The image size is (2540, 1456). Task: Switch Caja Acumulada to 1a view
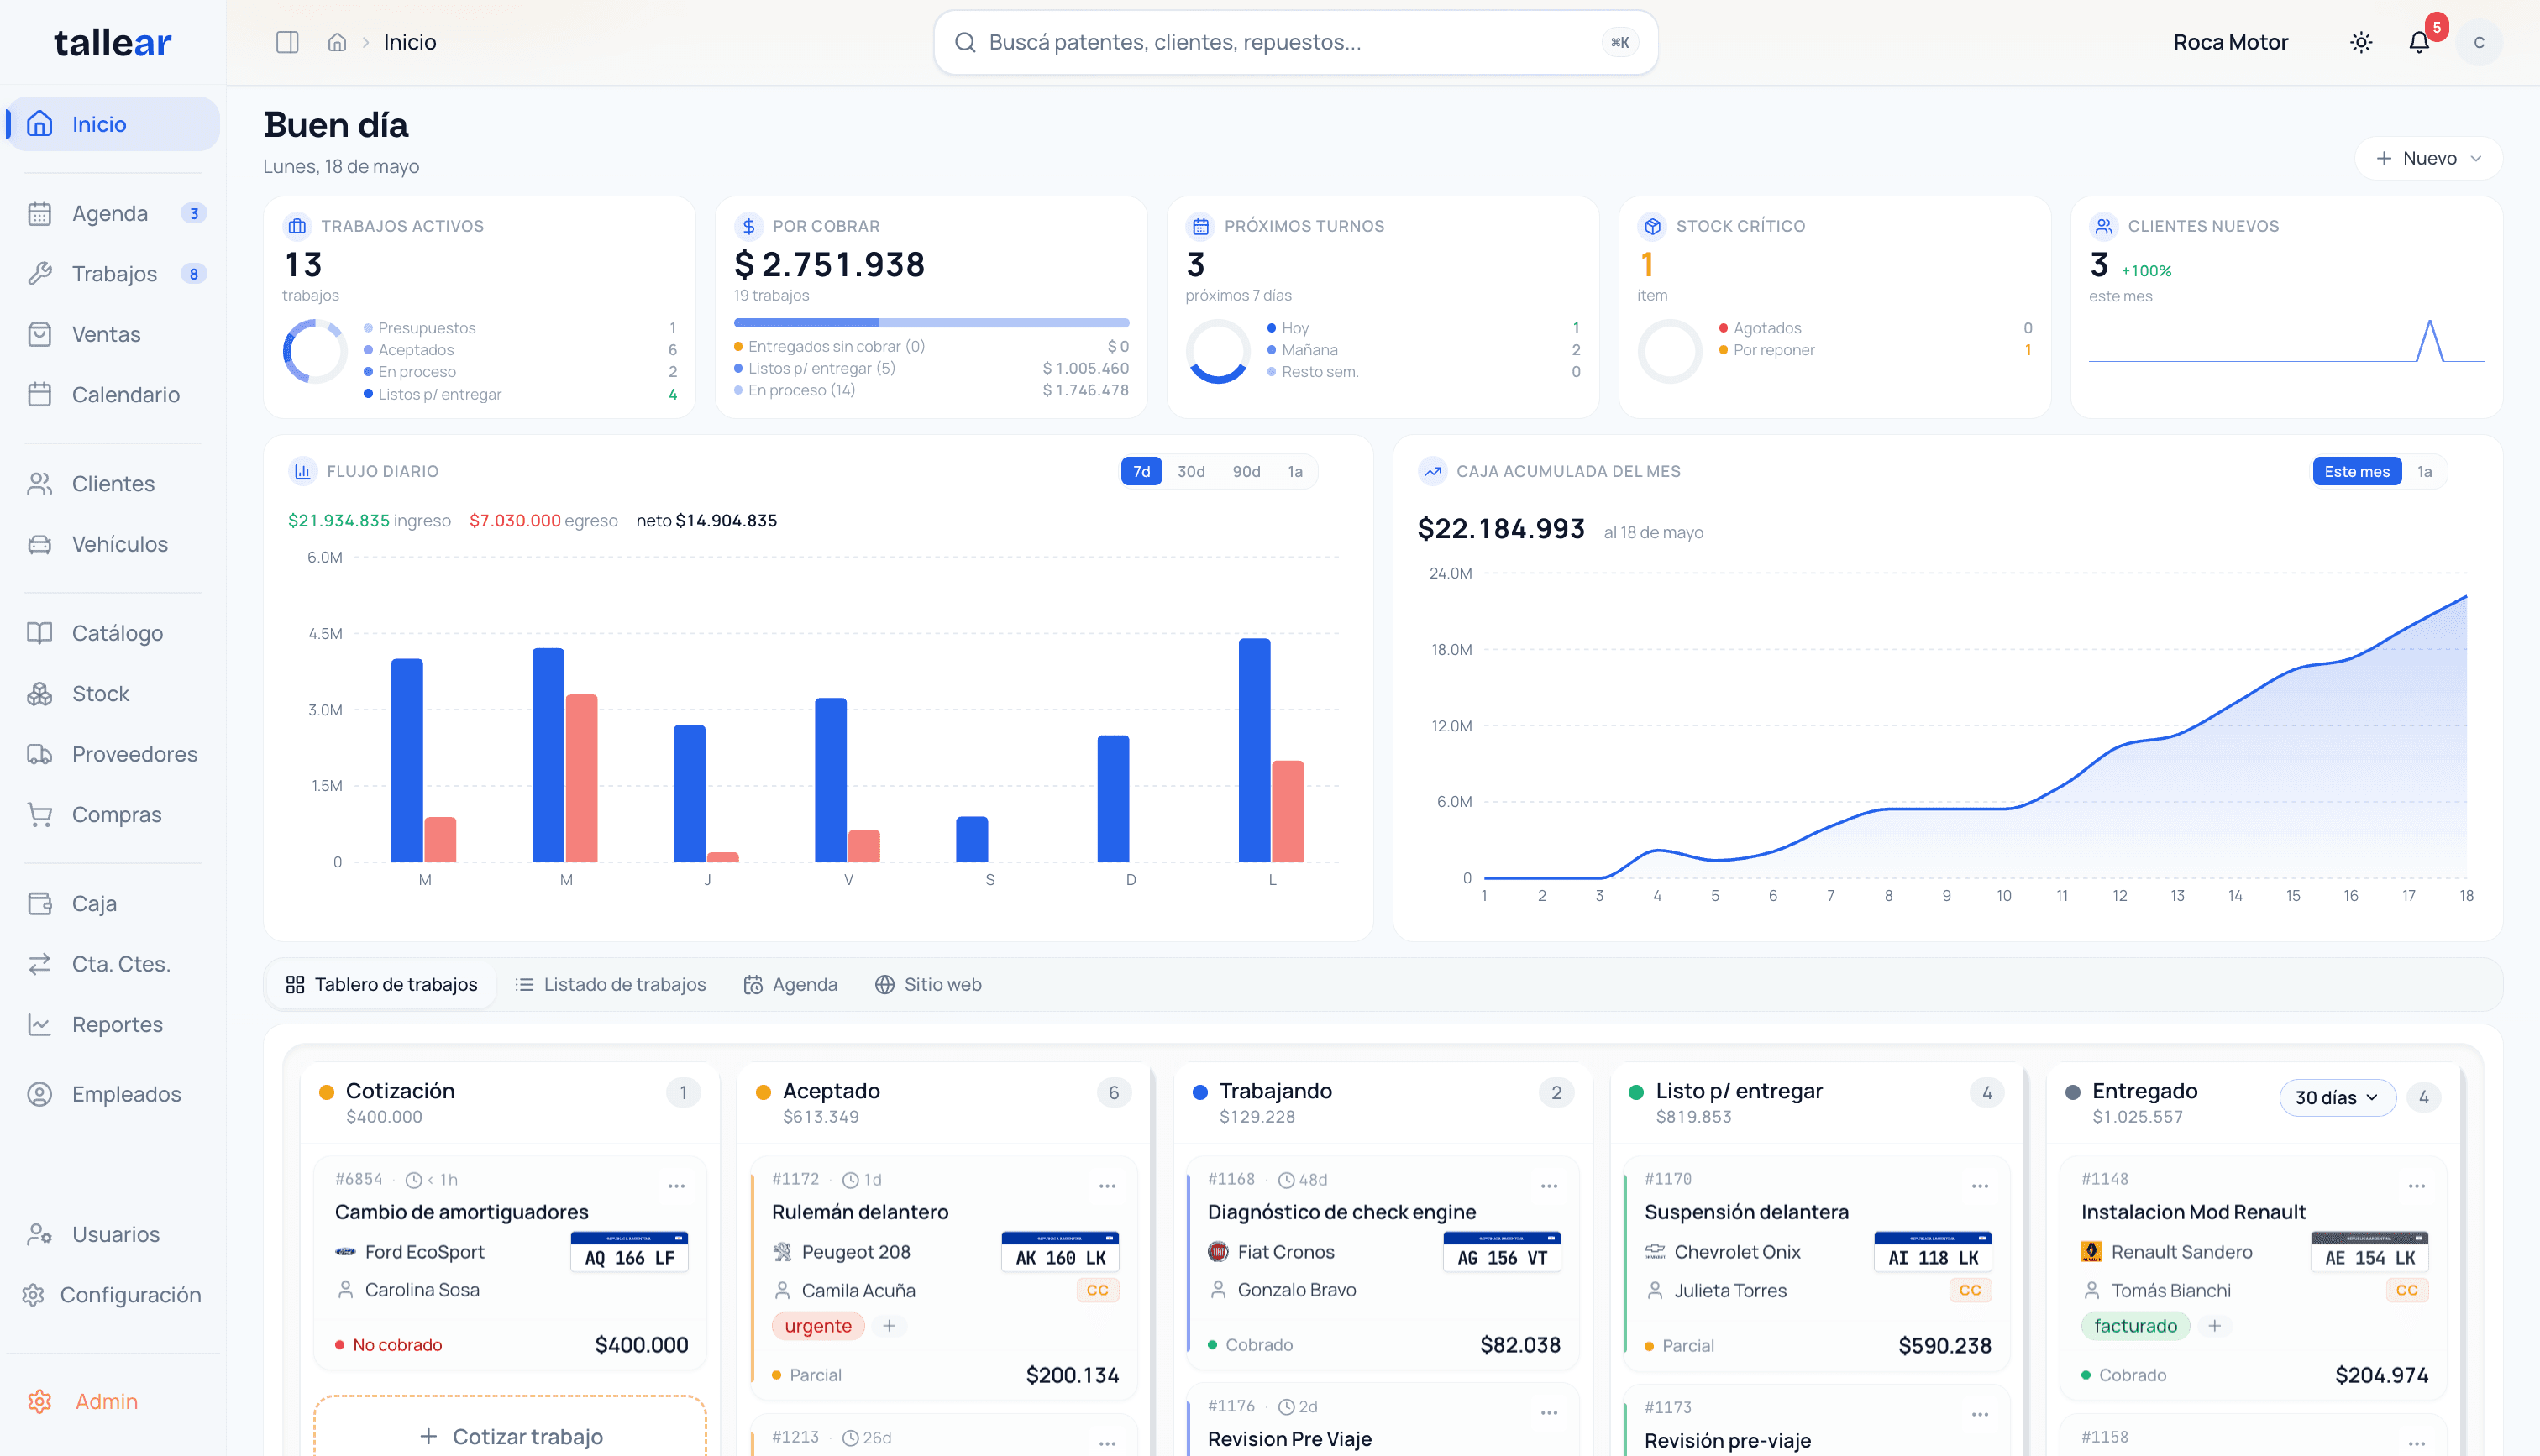tap(2424, 471)
